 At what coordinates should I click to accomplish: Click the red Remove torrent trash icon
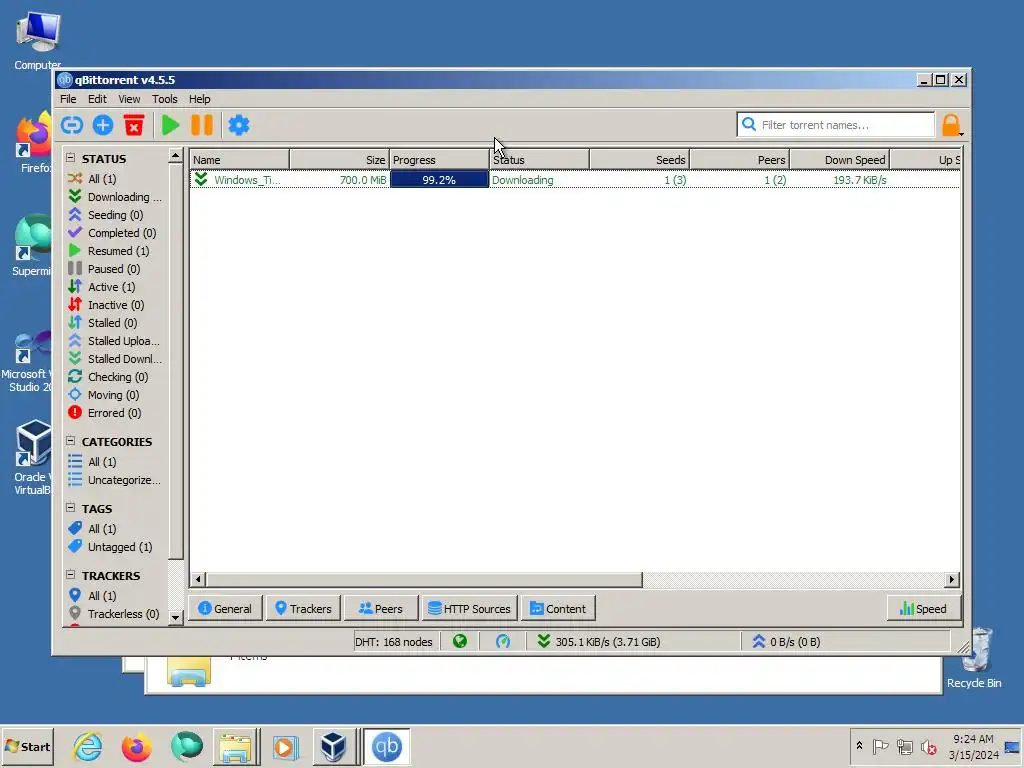click(134, 125)
